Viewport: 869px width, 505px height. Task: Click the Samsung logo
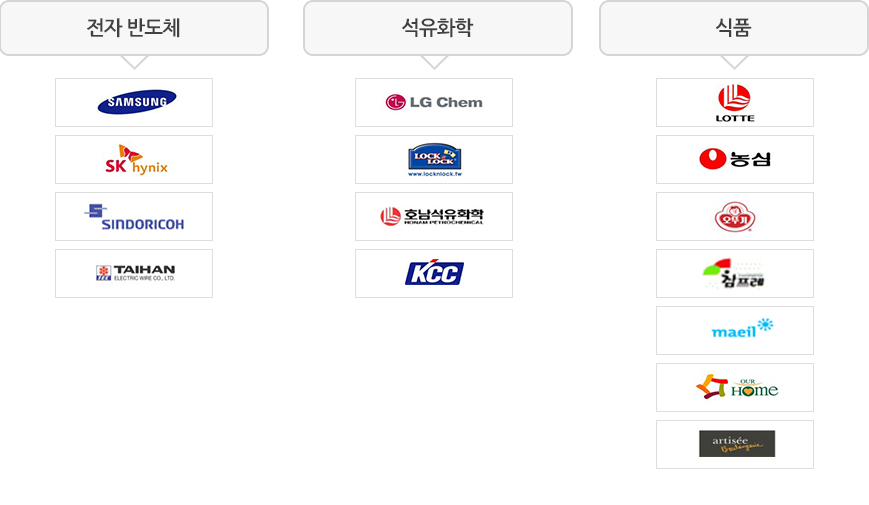[x=134, y=102]
